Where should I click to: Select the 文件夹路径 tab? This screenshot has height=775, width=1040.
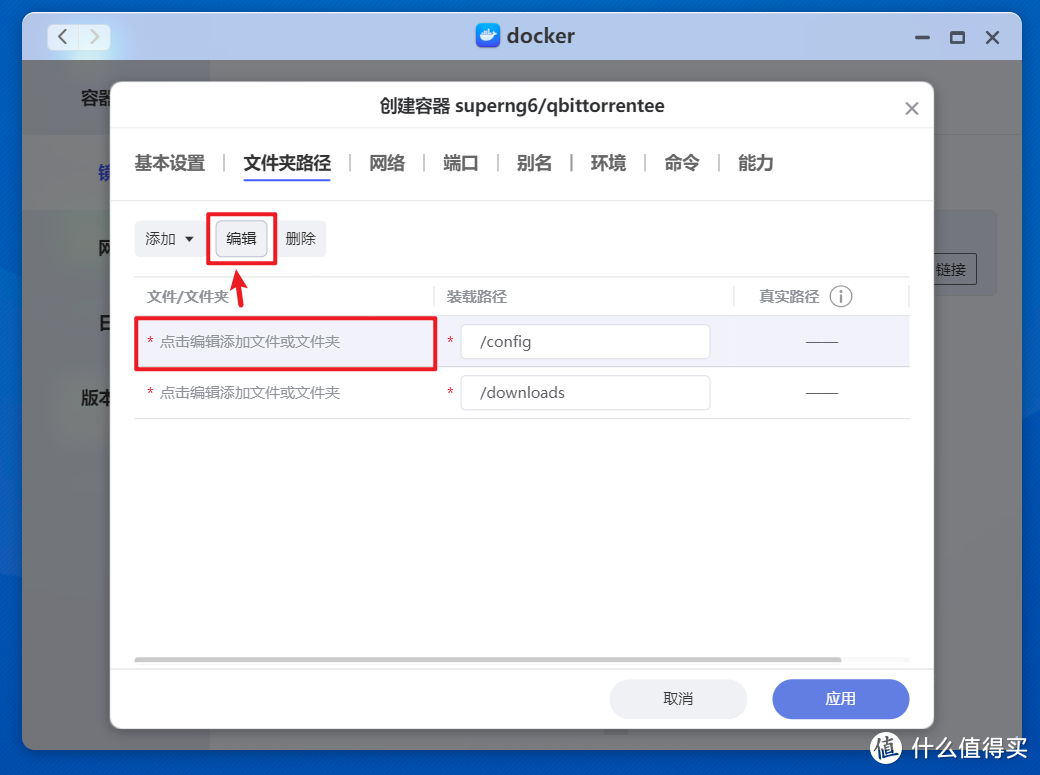287,163
